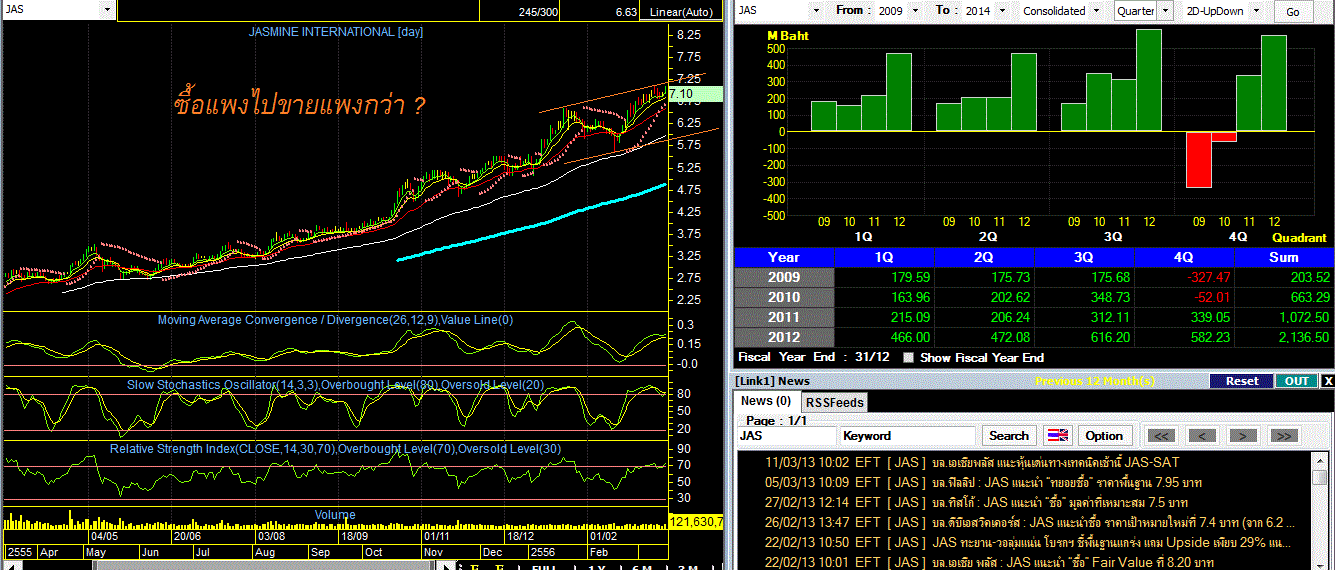
Task: Click the 1Q column header in table
Action: click(884, 257)
